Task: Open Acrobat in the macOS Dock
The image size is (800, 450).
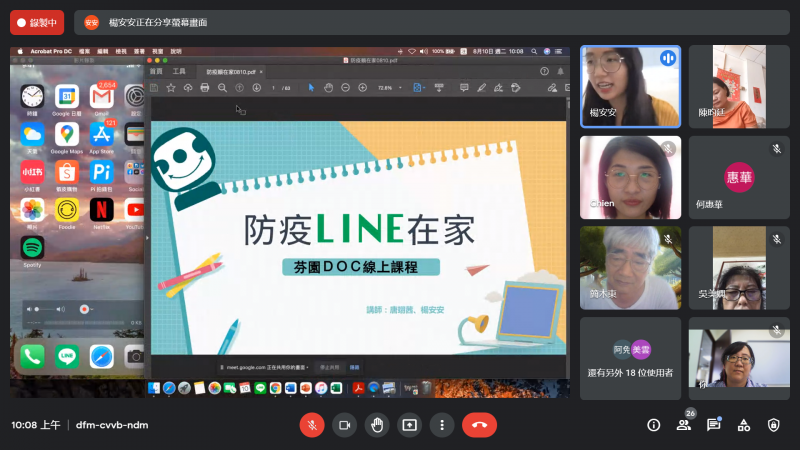Action: (x=358, y=388)
